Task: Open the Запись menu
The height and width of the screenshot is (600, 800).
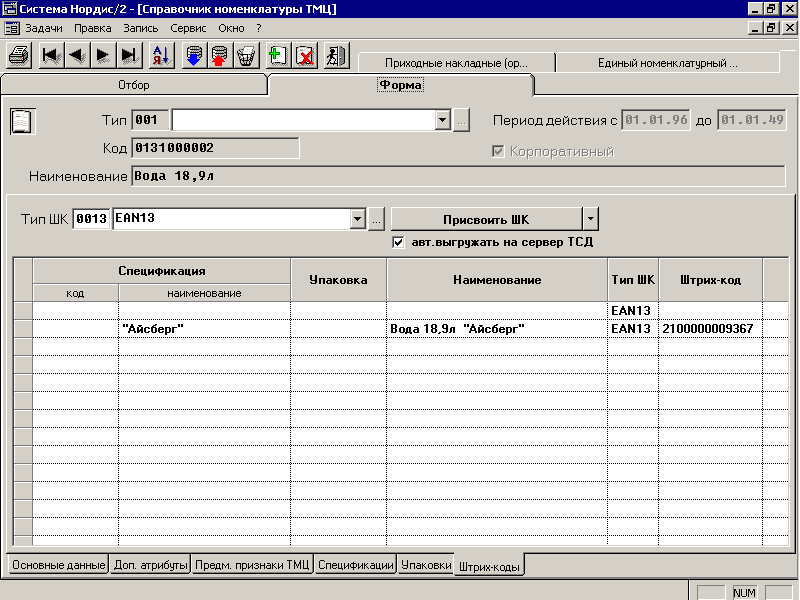Action: 140,28
